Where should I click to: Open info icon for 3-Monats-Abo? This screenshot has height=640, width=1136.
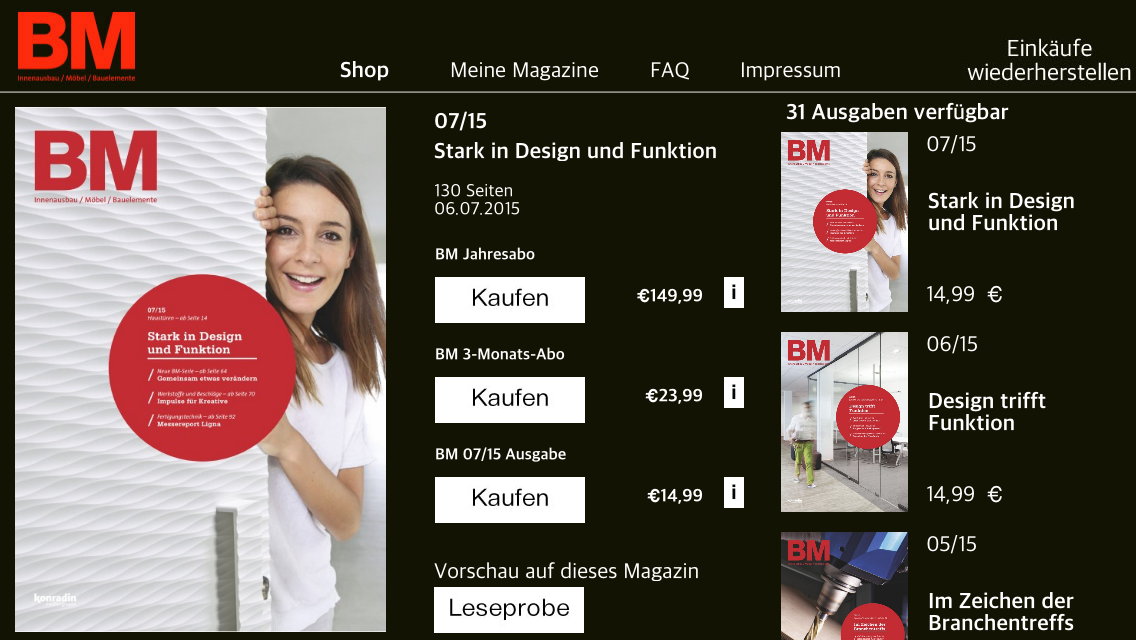(734, 393)
